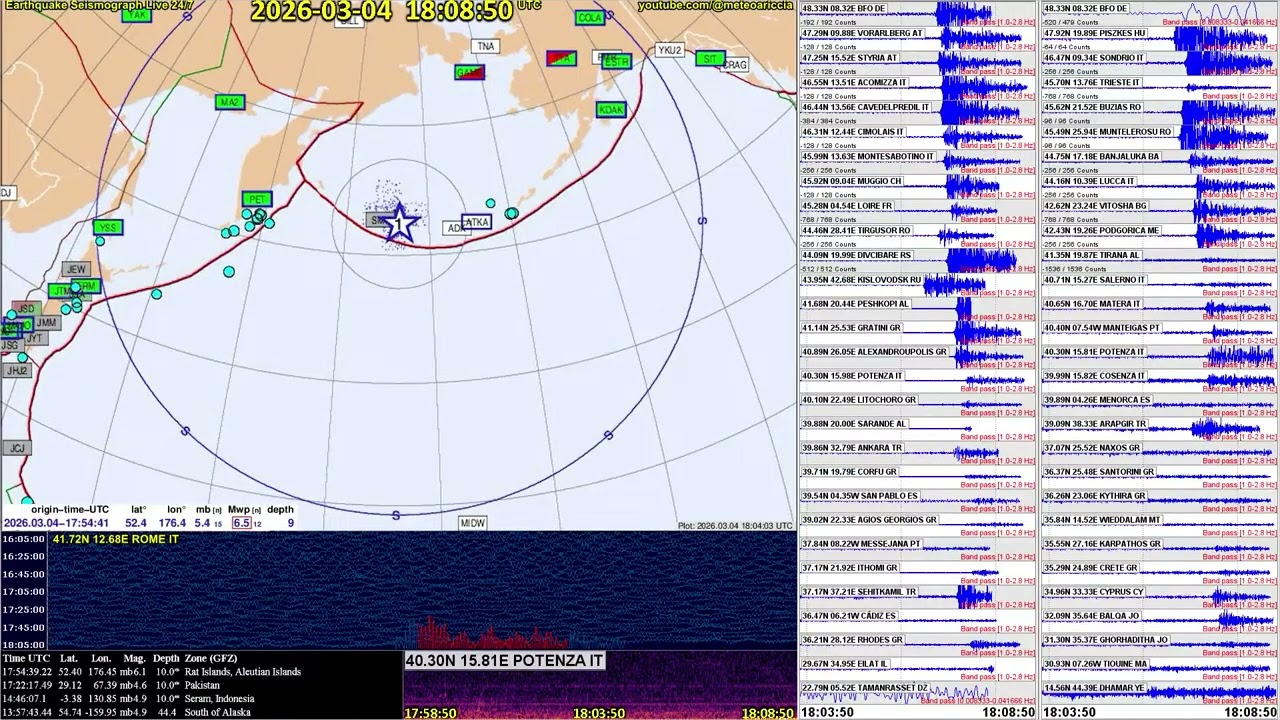Select the South of Alaska earthquake row
The width and height of the screenshot is (1280, 720).
tap(126, 712)
